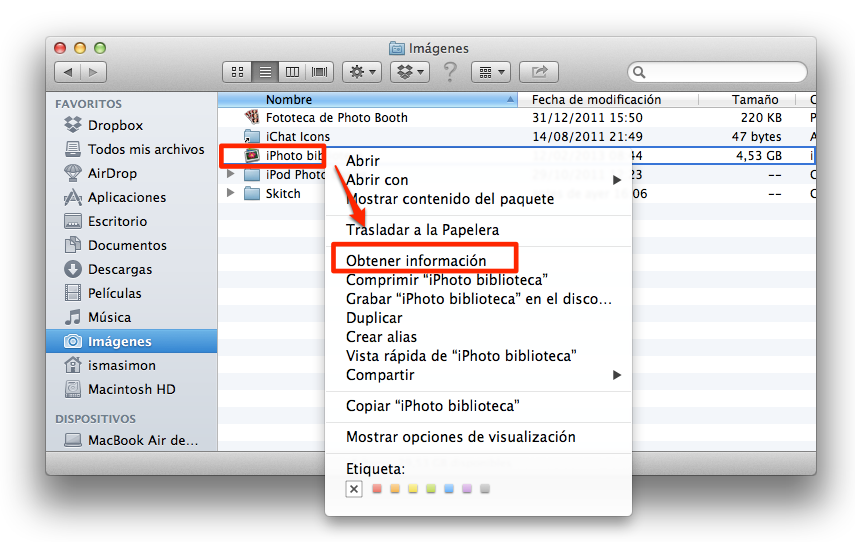Open Aplicaciones in sidebar
The height and width of the screenshot is (542, 855).
[127, 197]
